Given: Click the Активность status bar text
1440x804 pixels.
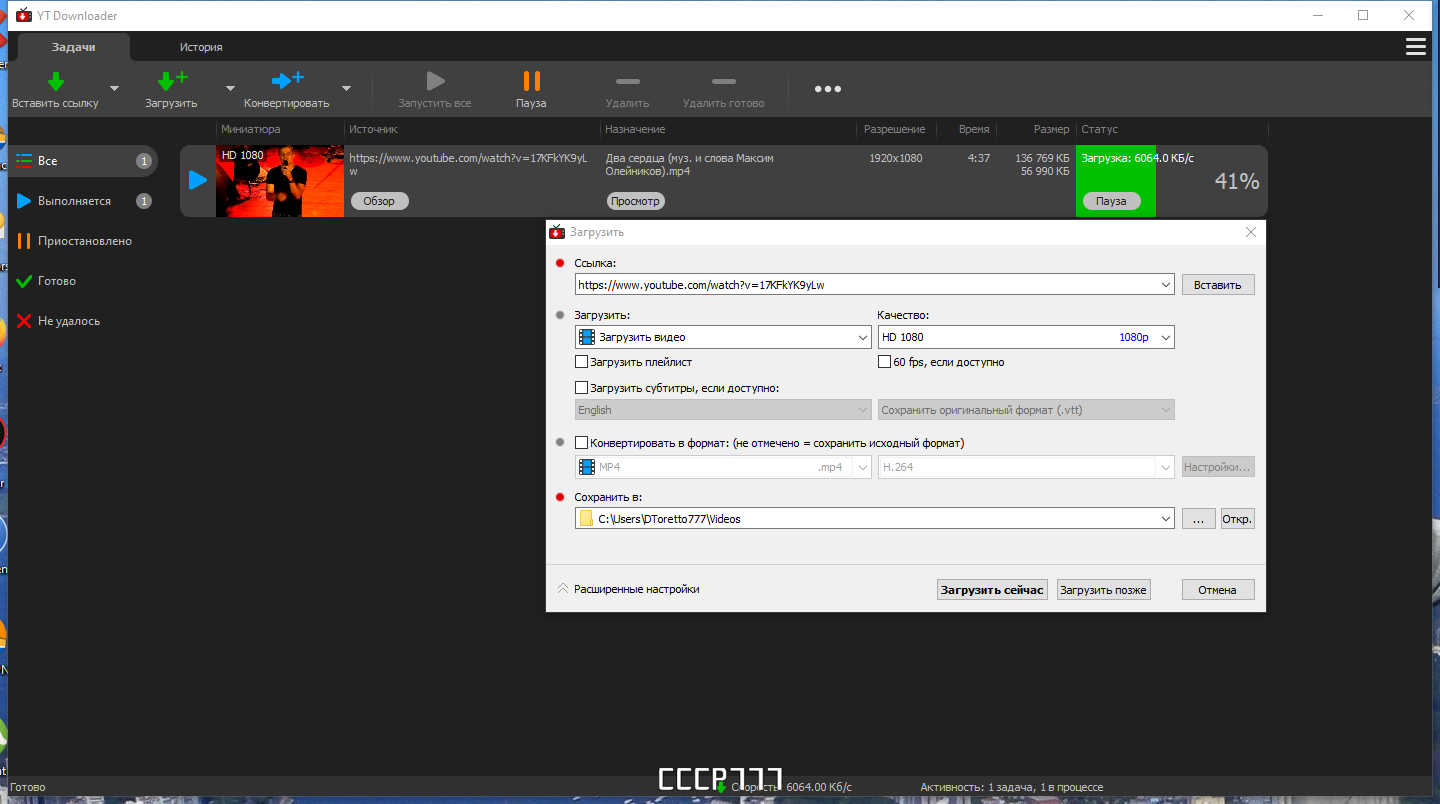Looking at the screenshot, I should pos(1011,787).
